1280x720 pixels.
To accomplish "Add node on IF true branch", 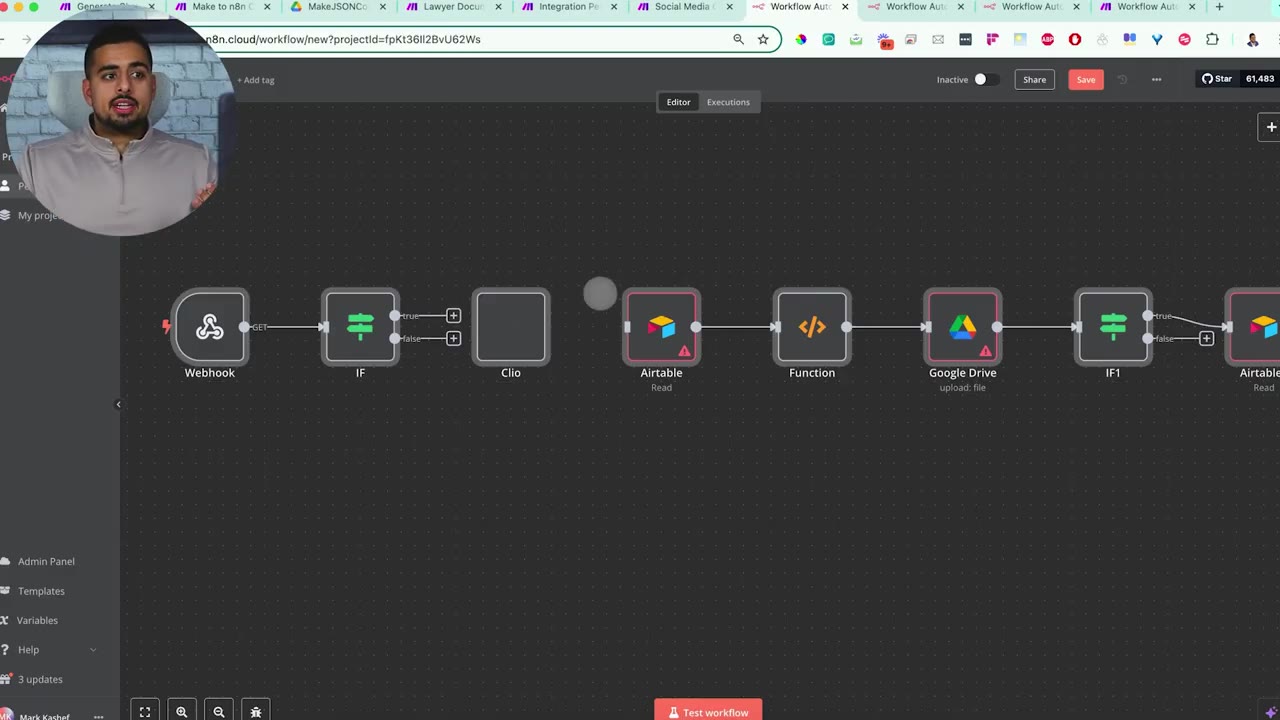I will 453,315.
